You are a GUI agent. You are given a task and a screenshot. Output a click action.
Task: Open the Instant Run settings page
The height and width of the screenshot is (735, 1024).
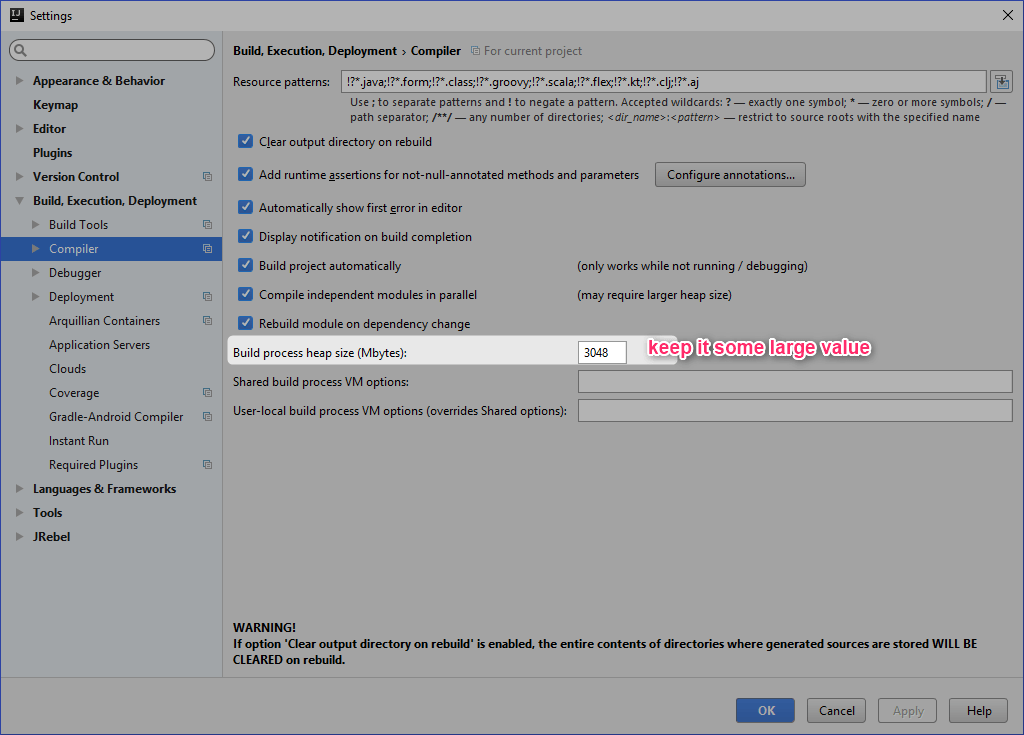78,440
